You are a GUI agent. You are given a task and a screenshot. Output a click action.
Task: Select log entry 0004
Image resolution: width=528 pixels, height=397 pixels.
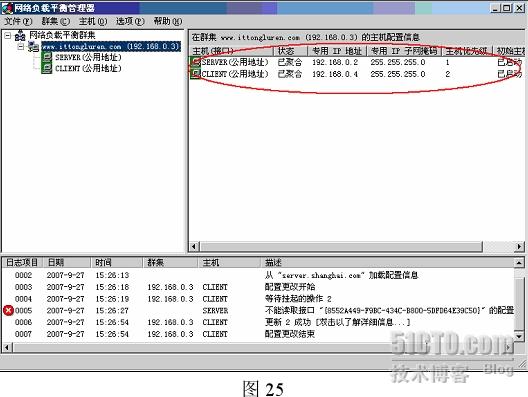click(x=258, y=299)
